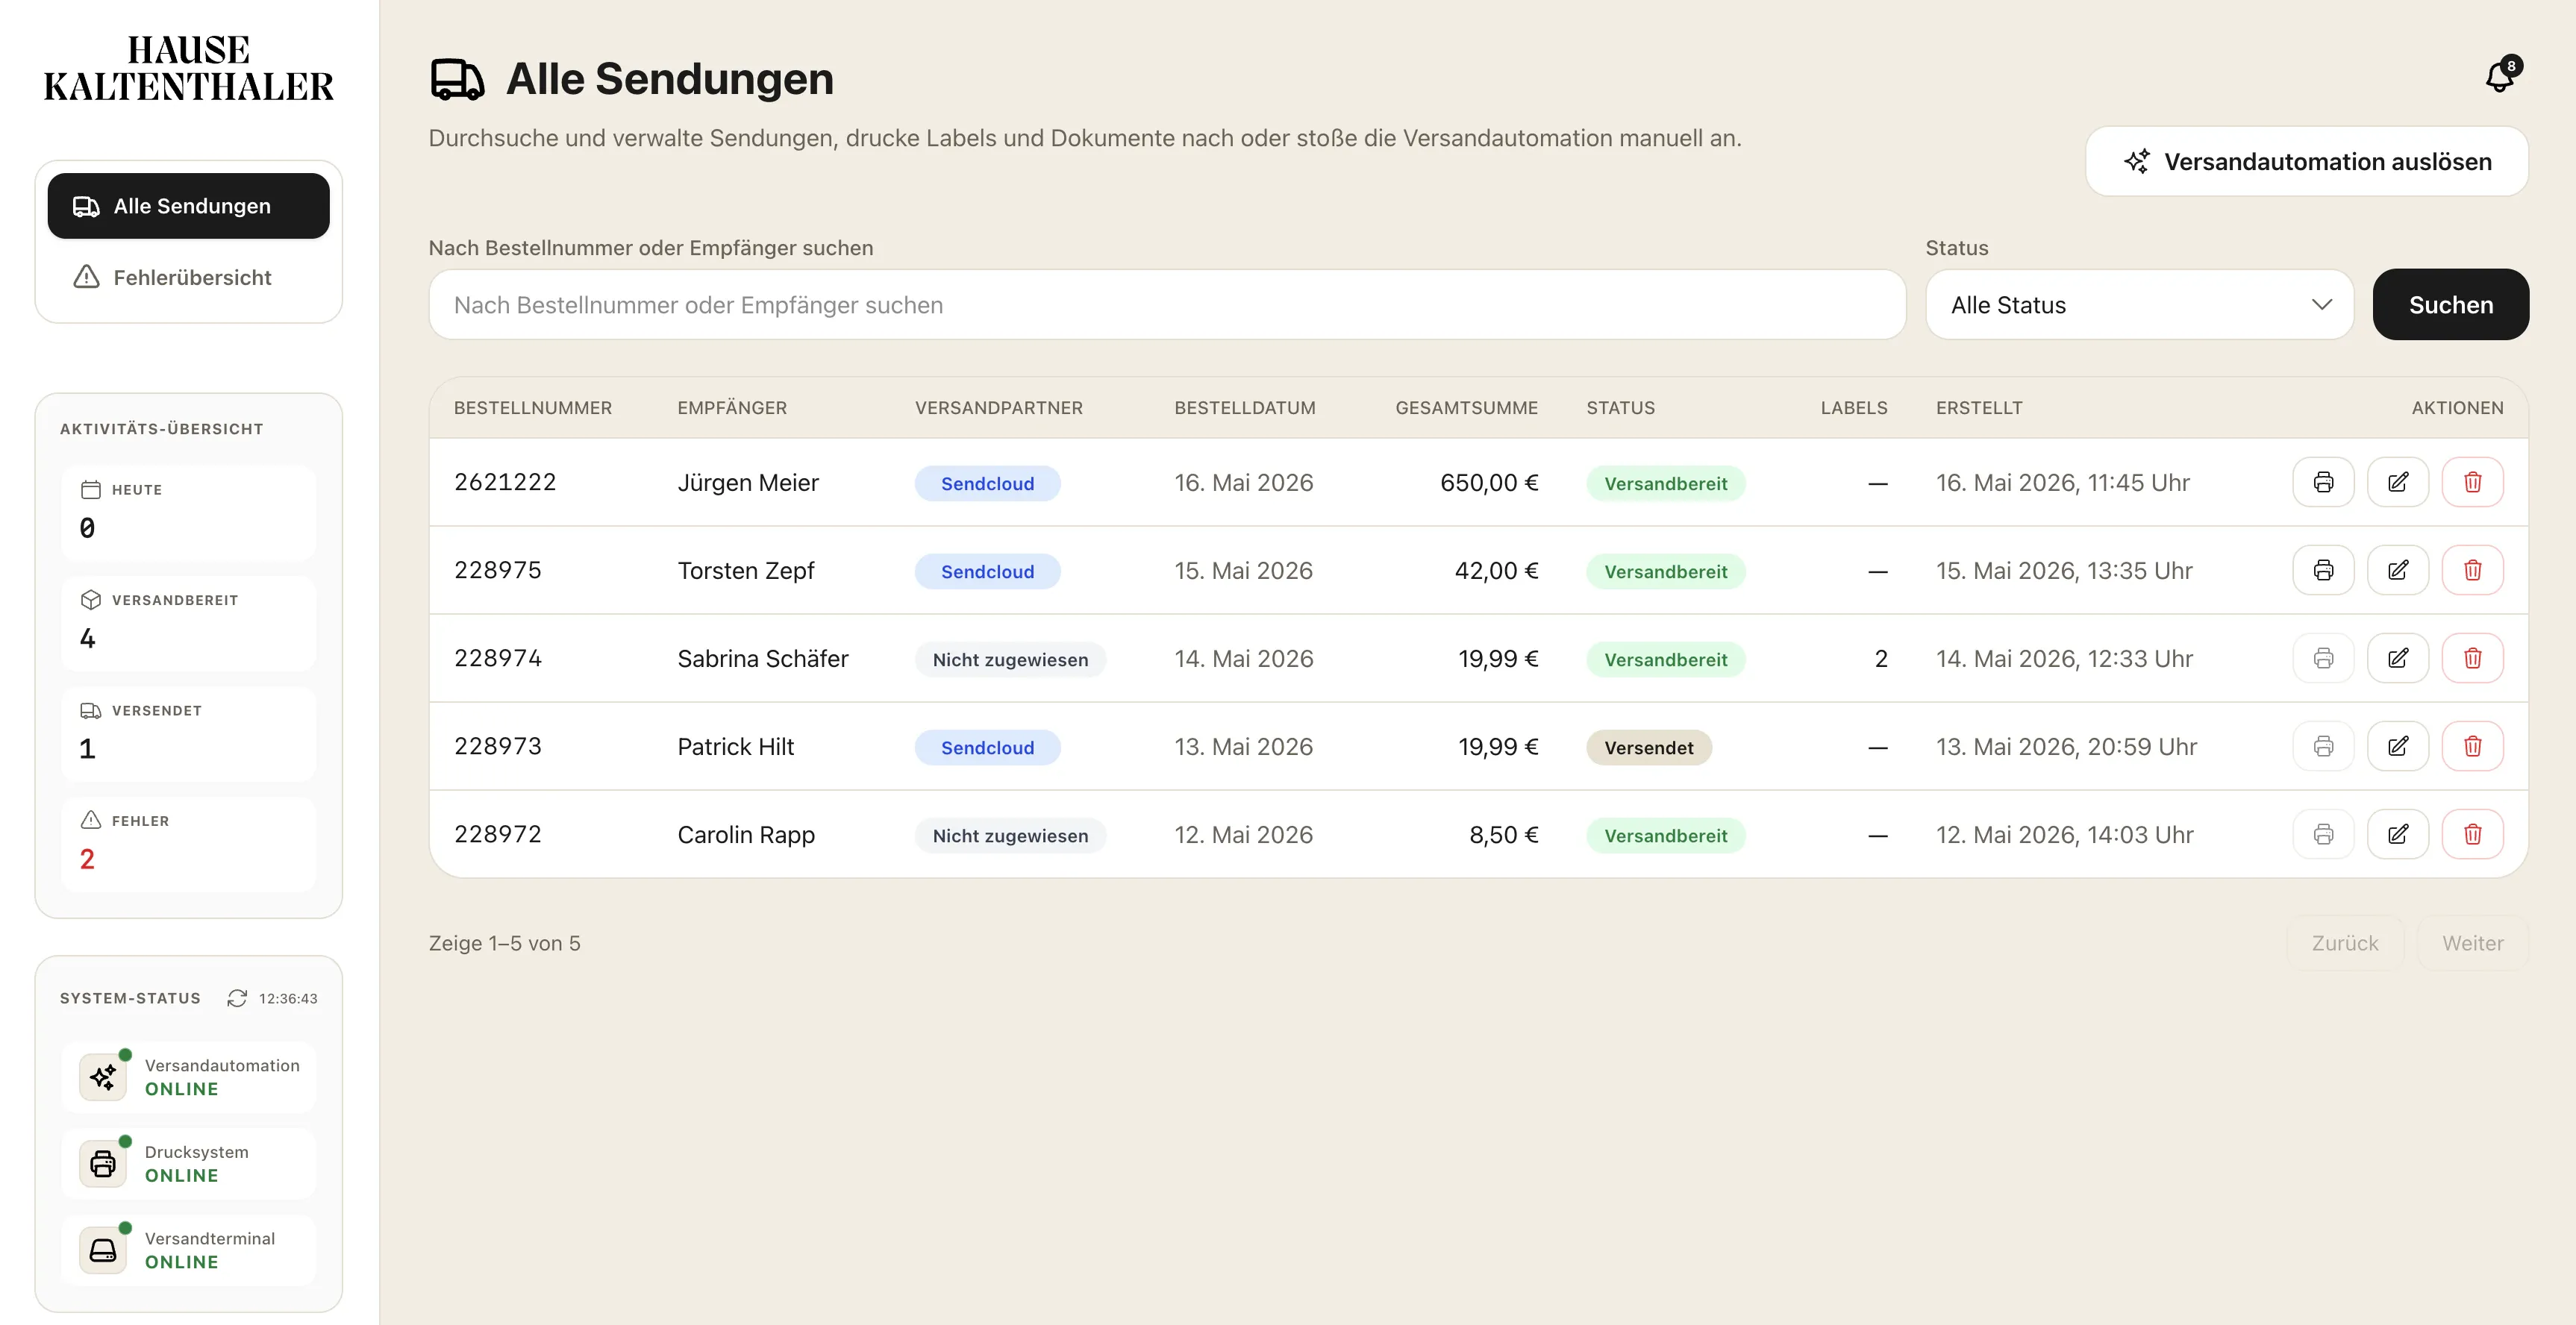Delete shipment 228972
Image resolution: width=2576 pixels, height=1325 pixels.
point(2472,834)
